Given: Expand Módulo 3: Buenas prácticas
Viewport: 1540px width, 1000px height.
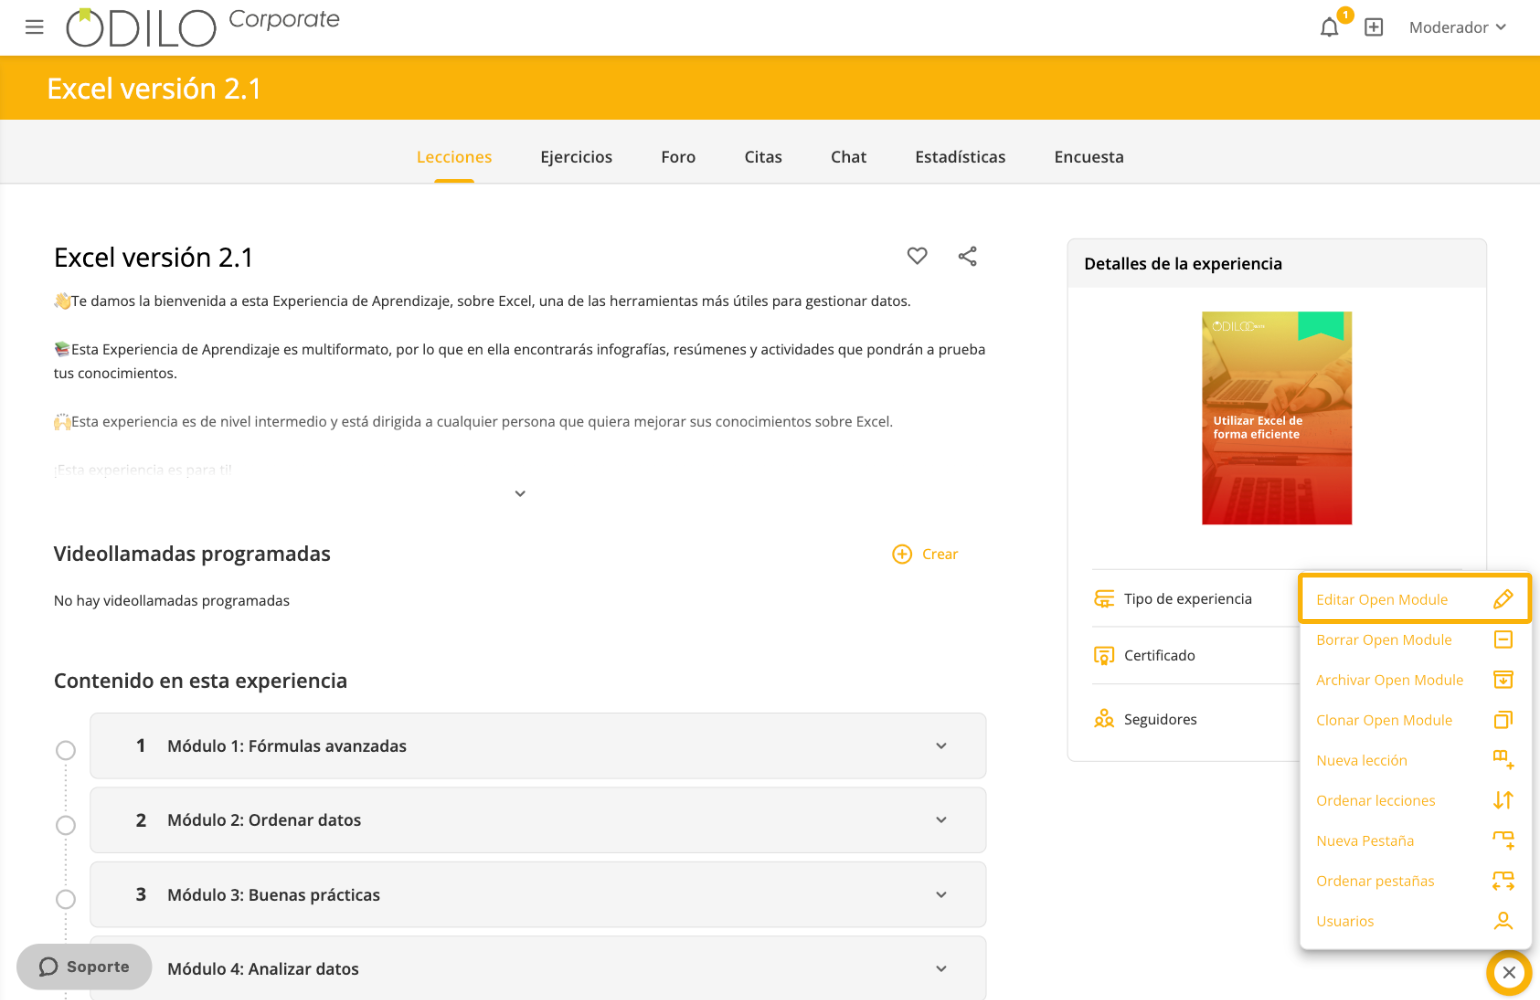Looking at the screenshot, I should tap(538, 895).
